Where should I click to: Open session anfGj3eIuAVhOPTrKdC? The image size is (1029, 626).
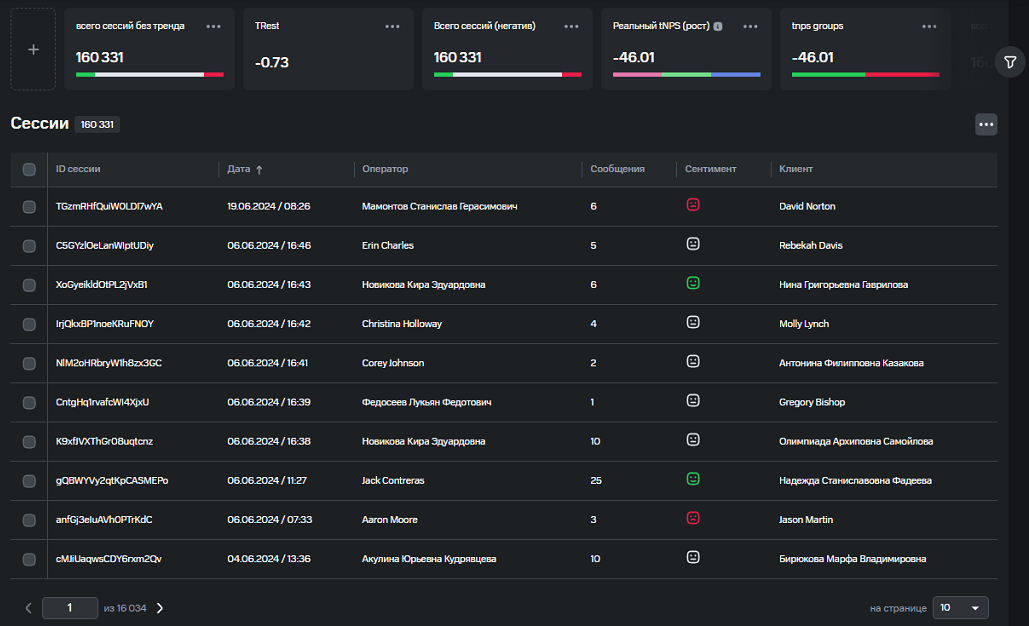[x=104, y=520]
